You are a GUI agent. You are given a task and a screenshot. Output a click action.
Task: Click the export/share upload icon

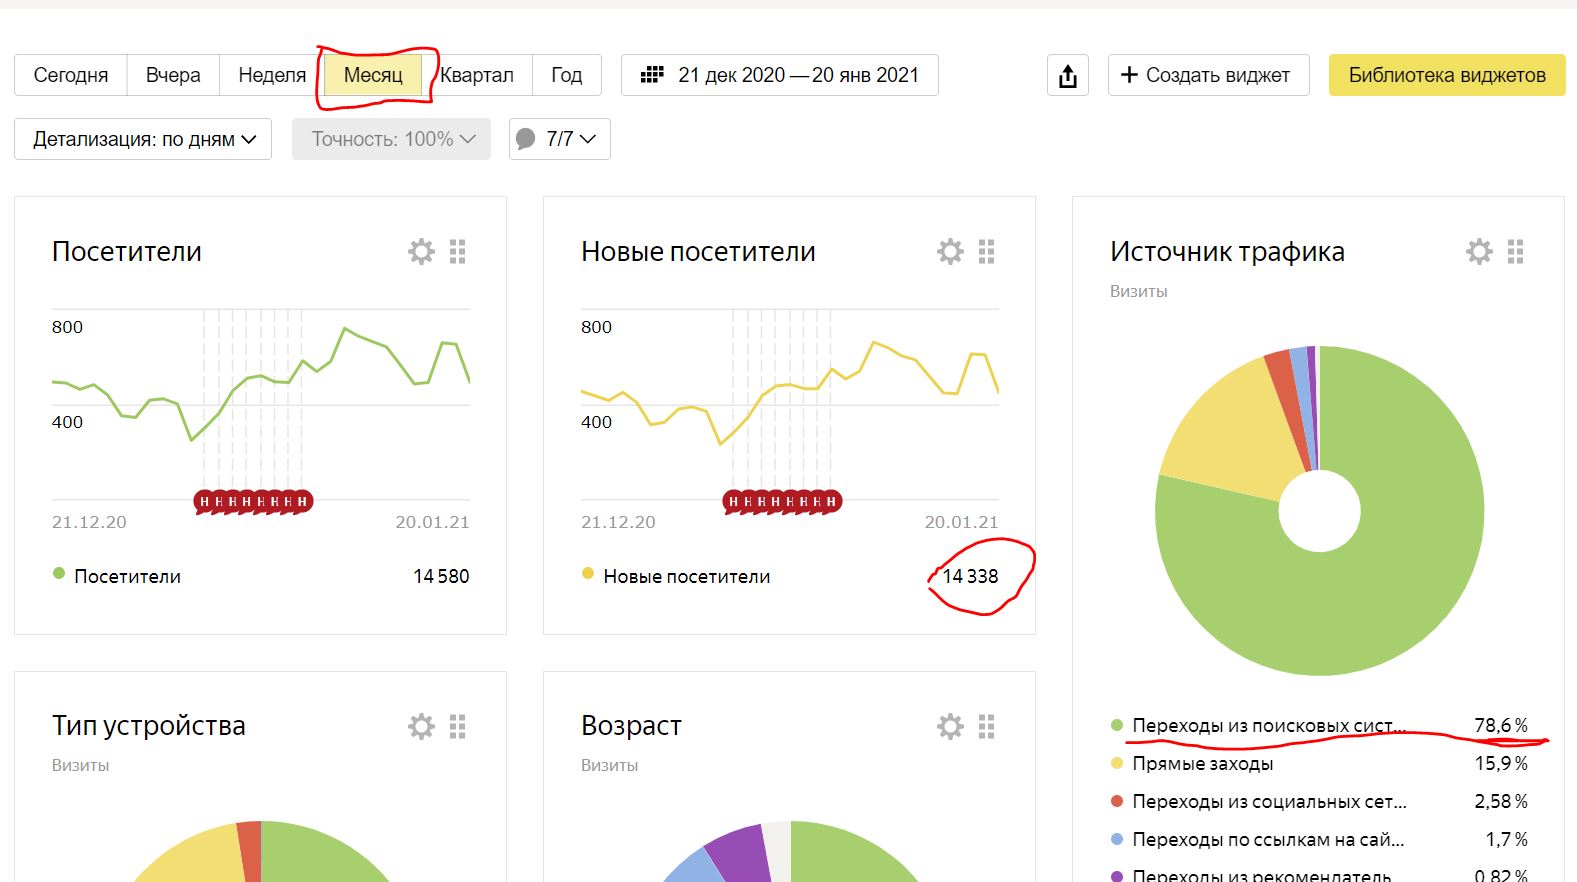(x=1068, y=76)
